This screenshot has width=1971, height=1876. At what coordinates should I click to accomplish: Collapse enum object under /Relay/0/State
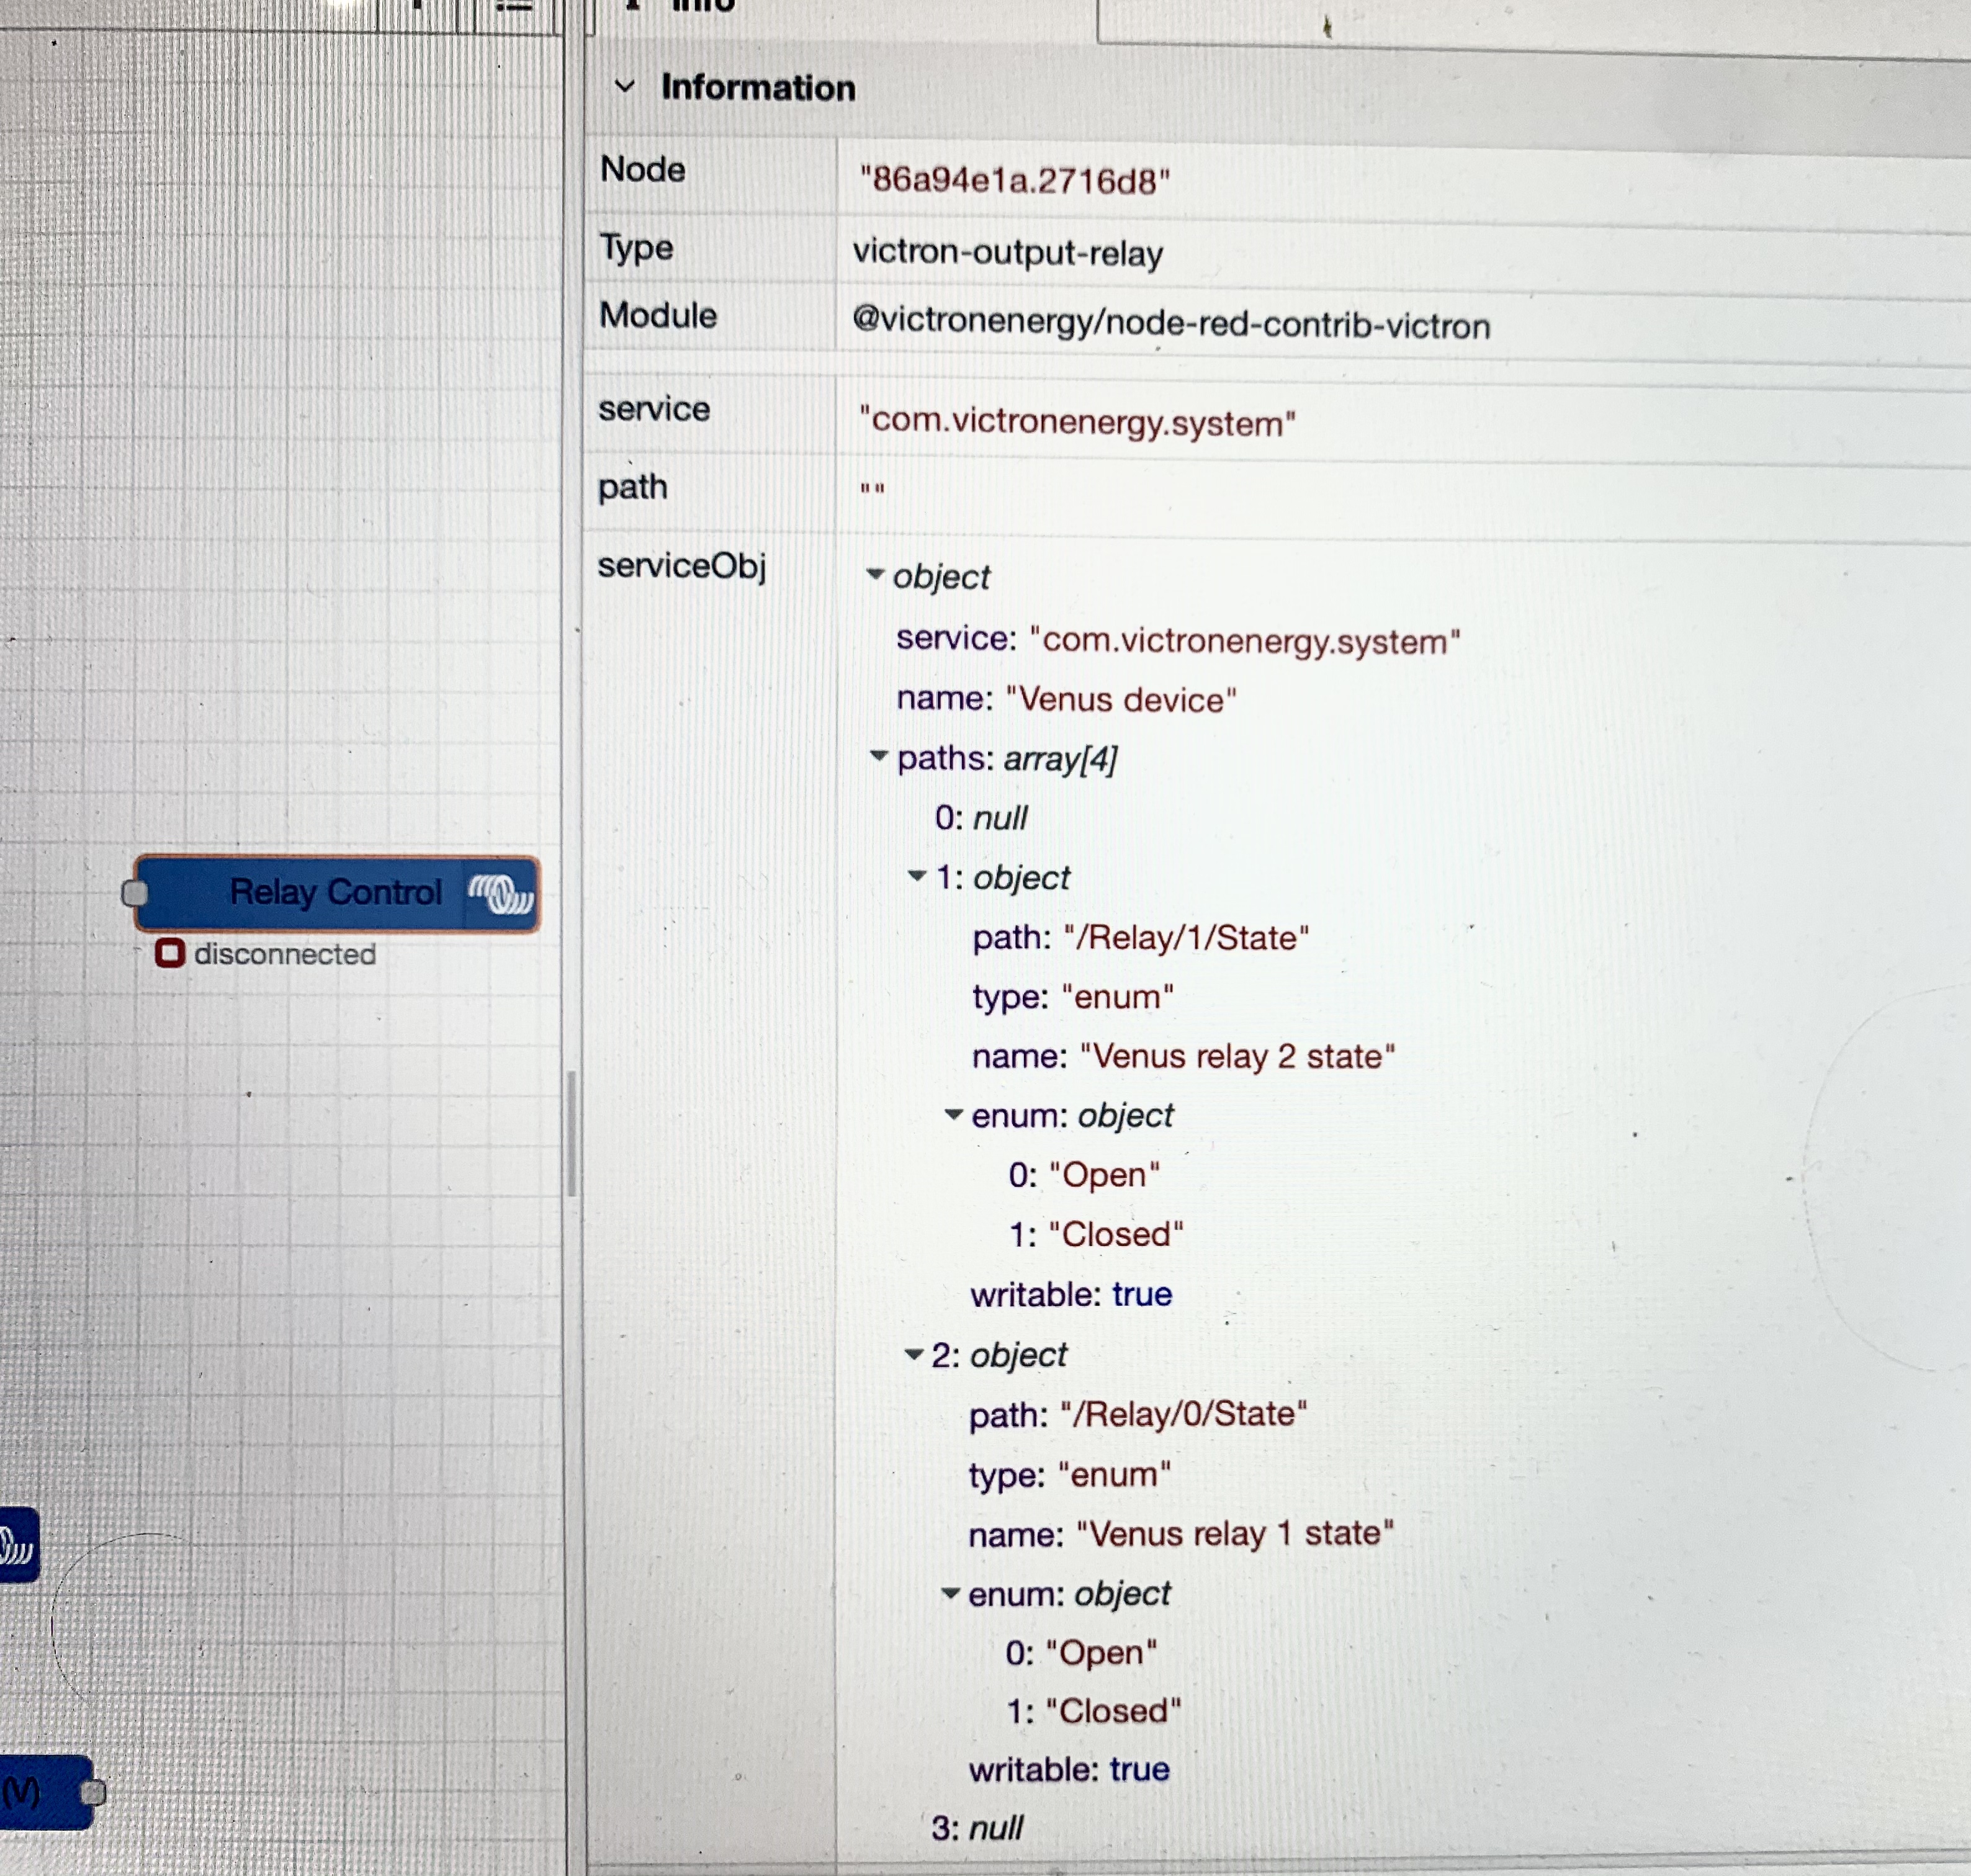click(x=951, y=1593)
